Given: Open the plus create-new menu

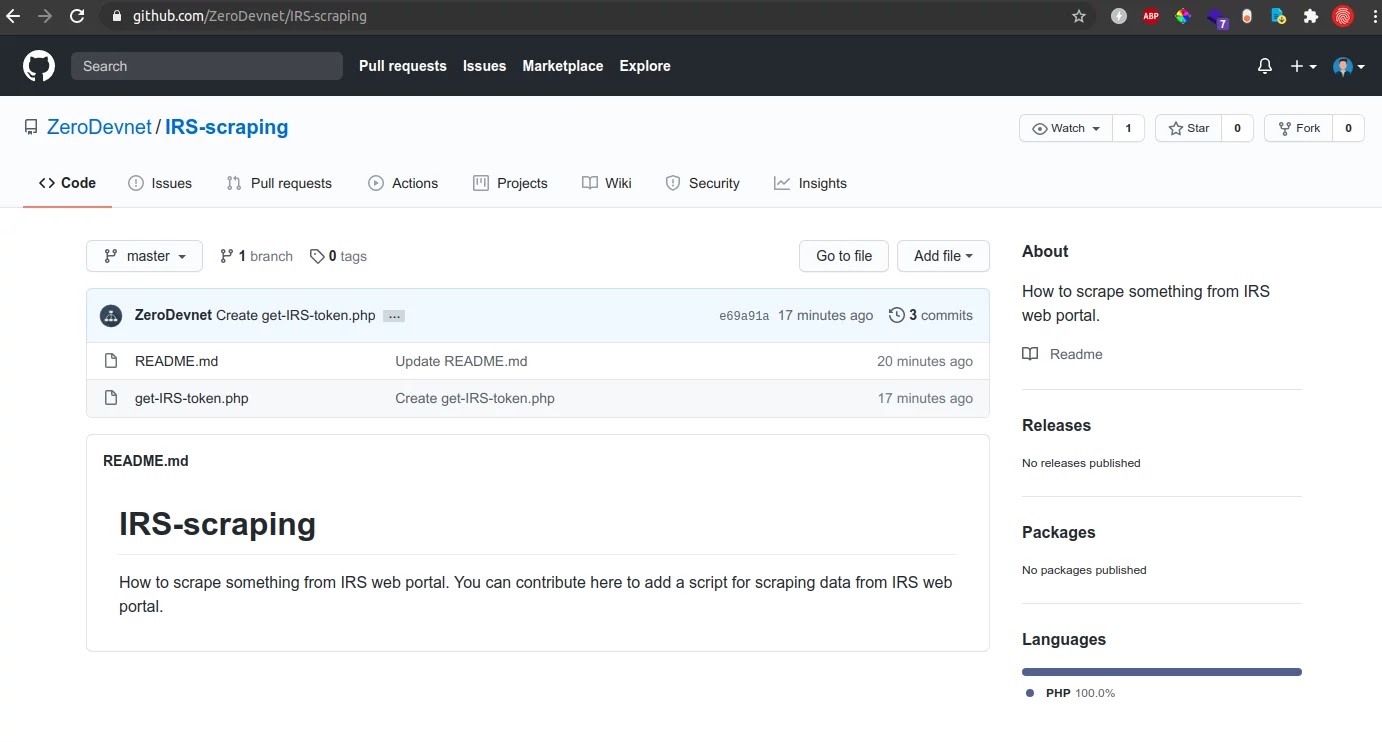Looking at the screenshot, I should tap(1302, 66).
